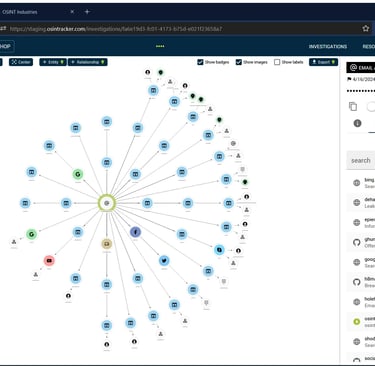Click the Center graph button
This screenshot has width=375, height=366.
(x=21, y=62)
